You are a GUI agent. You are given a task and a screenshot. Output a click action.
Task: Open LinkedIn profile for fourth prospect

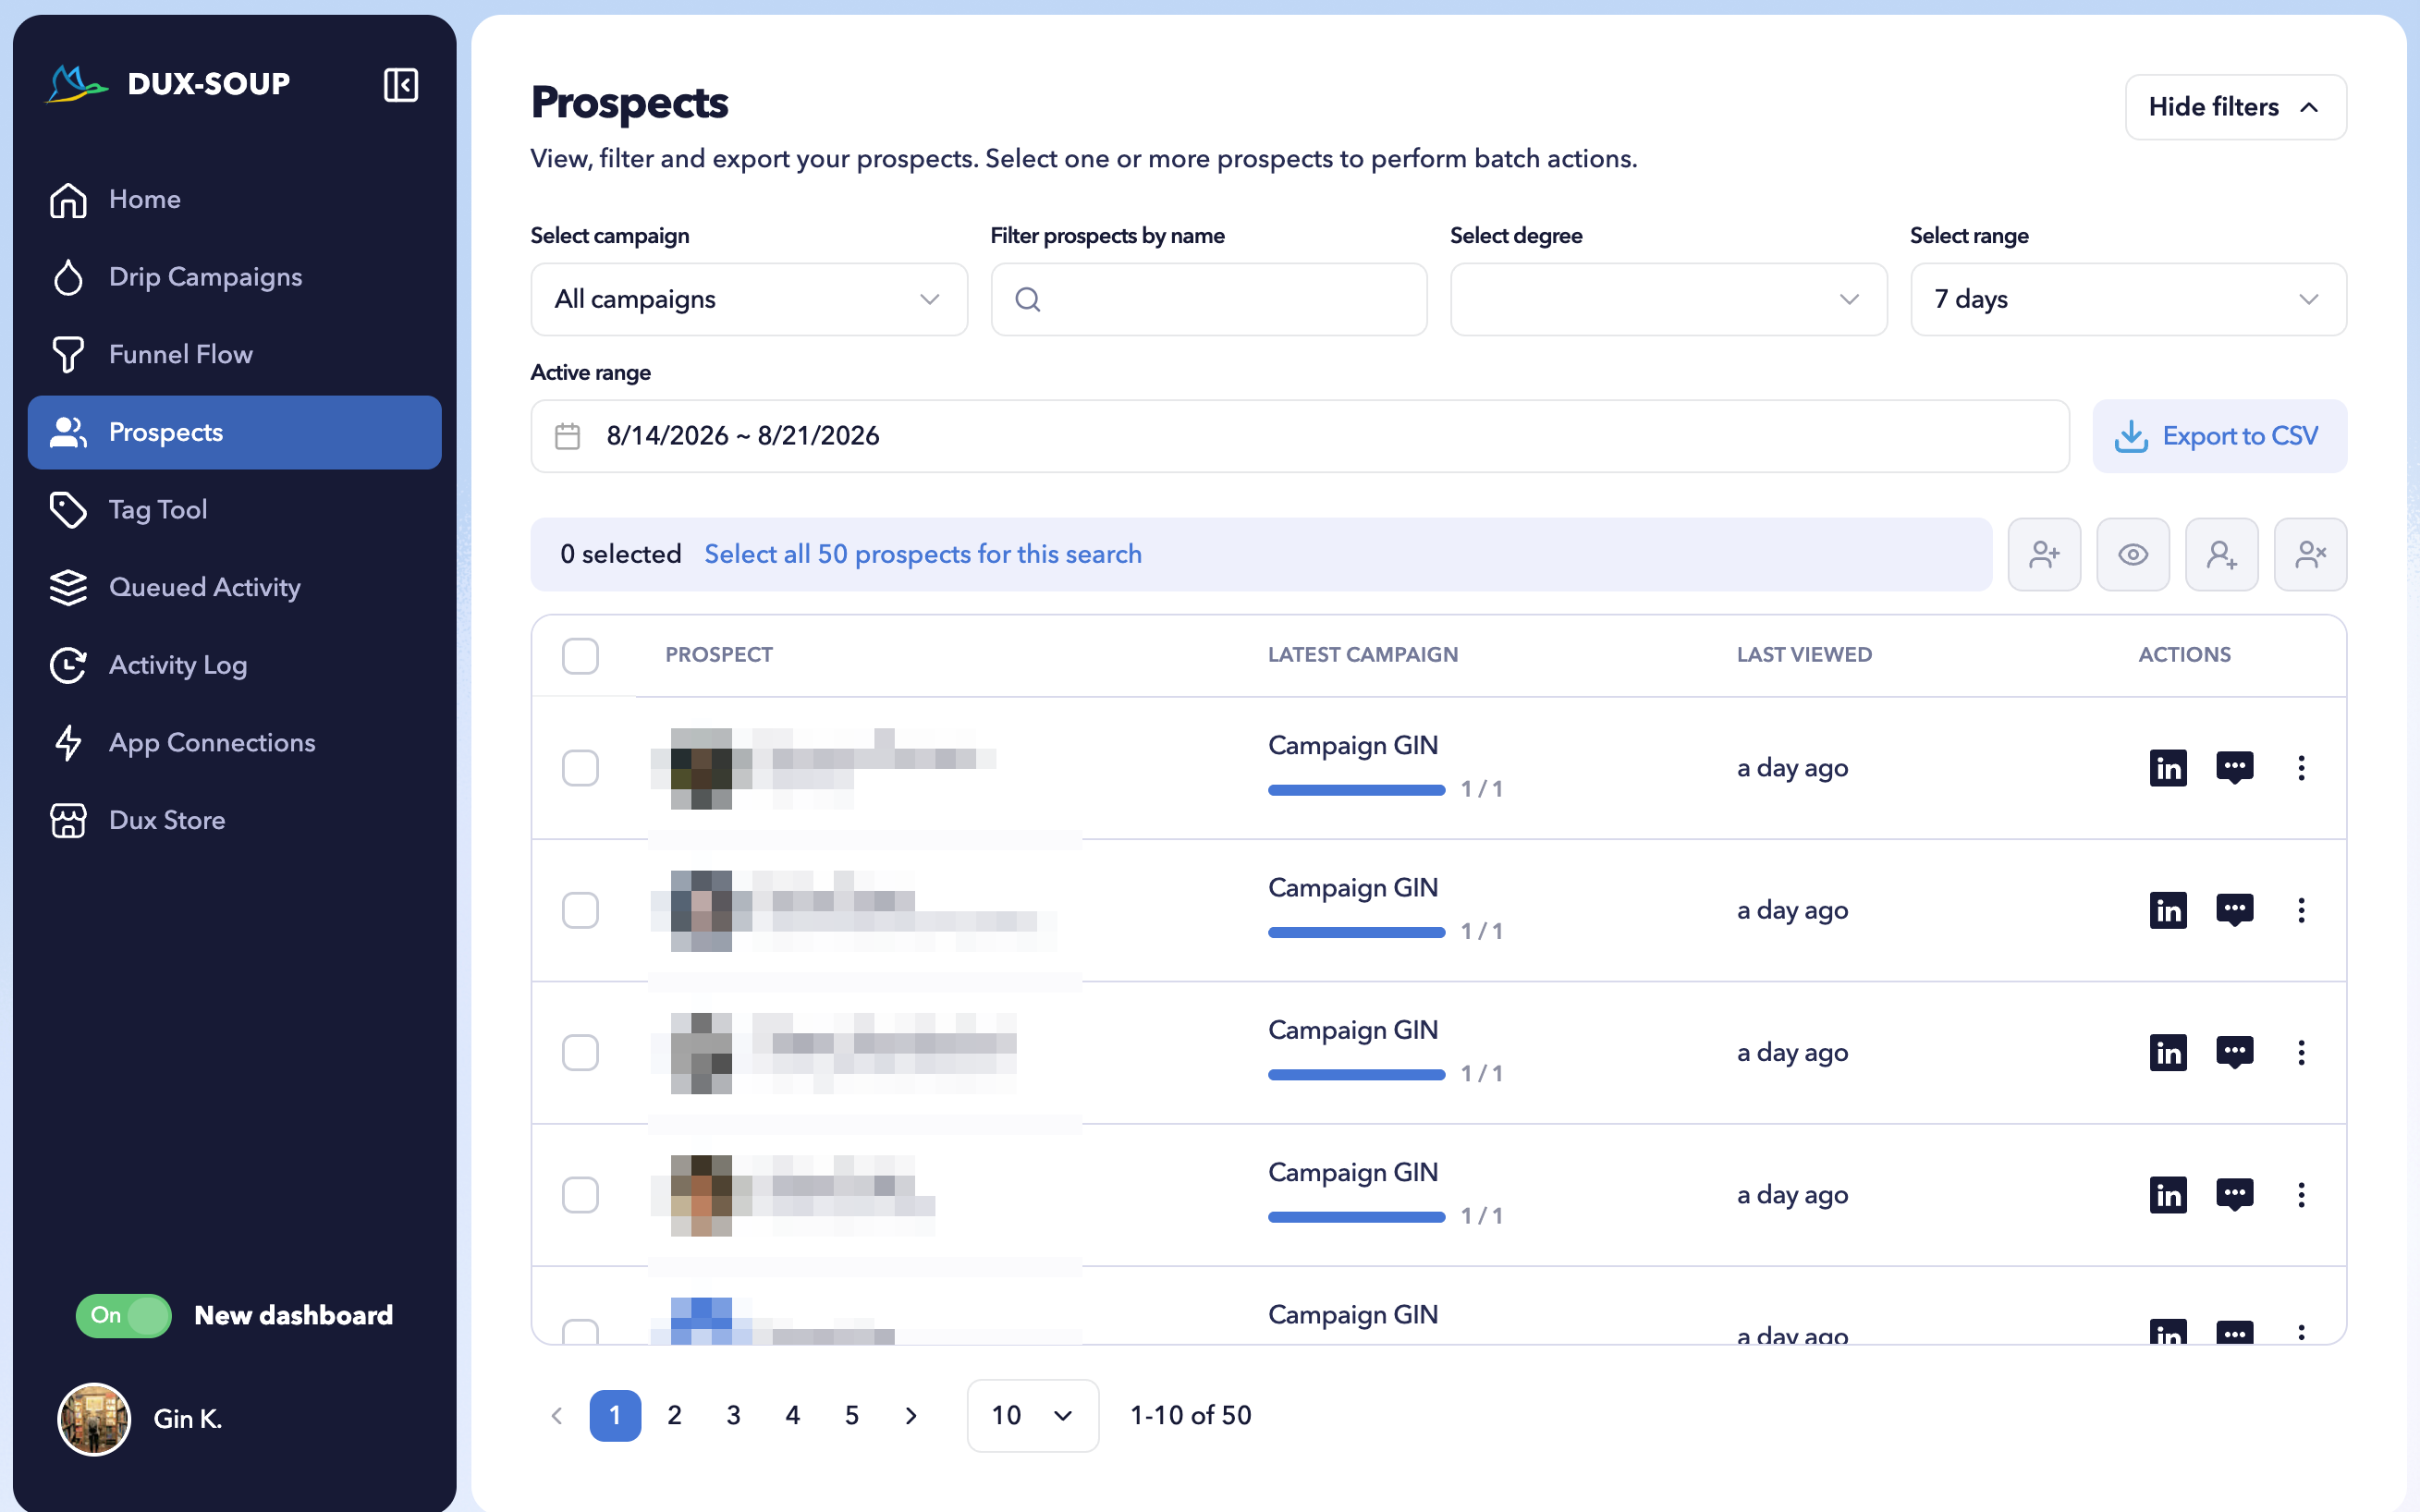[x=2168, y=1194]
